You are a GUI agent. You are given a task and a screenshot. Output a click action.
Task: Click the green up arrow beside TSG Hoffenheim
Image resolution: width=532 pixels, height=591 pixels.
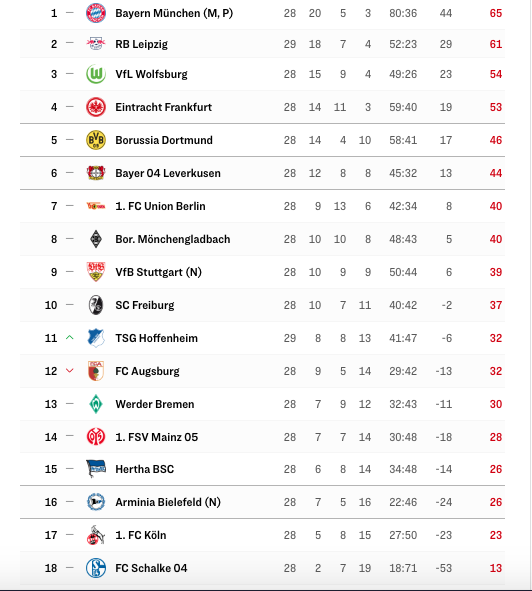pos(69,338)
